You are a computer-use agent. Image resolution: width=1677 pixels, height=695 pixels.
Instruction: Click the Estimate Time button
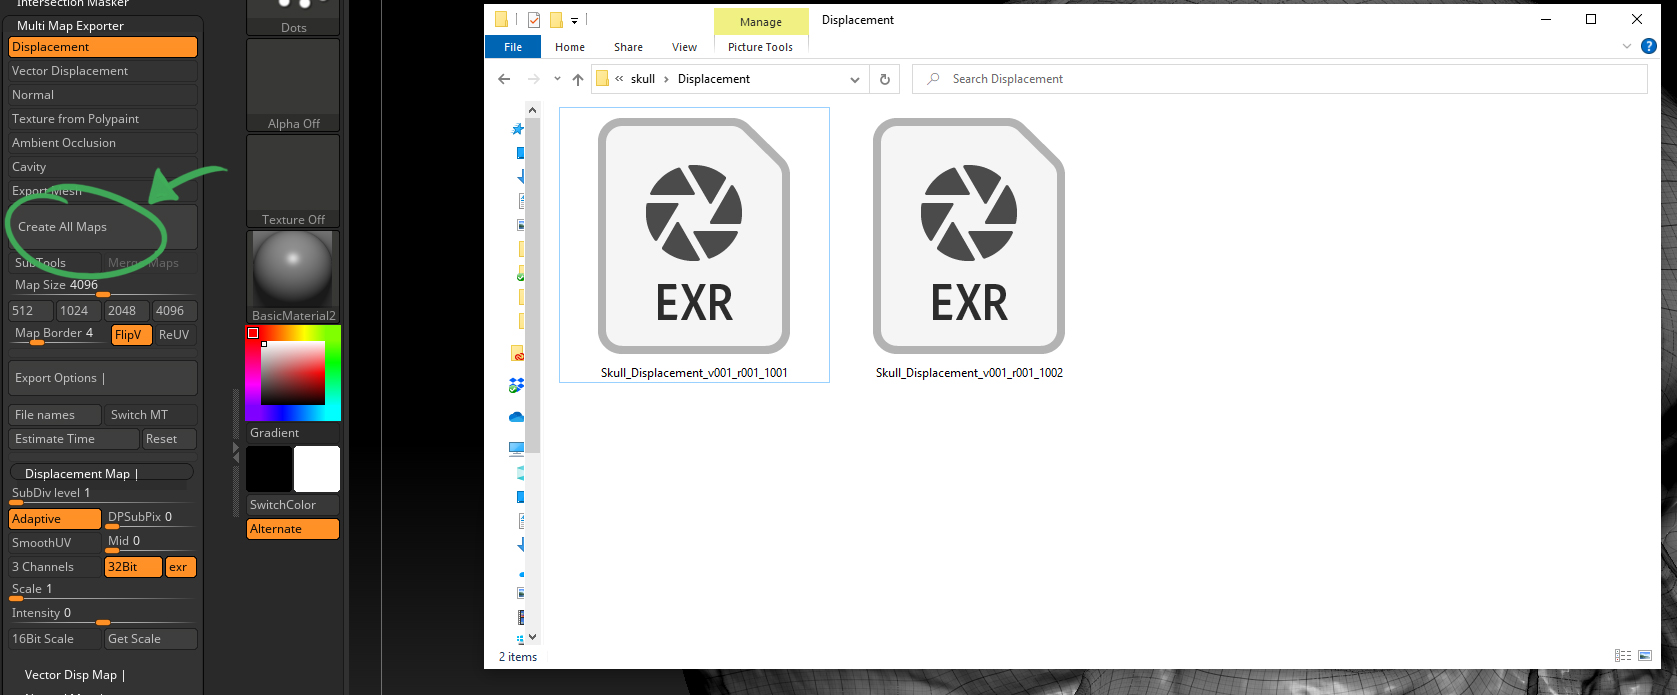click(x=74, y=439)
